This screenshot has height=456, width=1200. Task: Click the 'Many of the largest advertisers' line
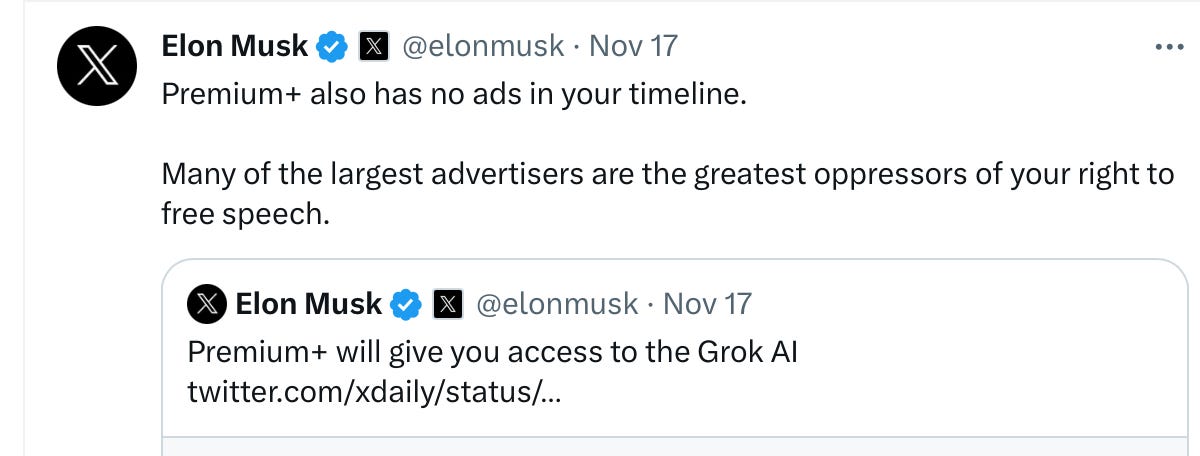point(667,175)
